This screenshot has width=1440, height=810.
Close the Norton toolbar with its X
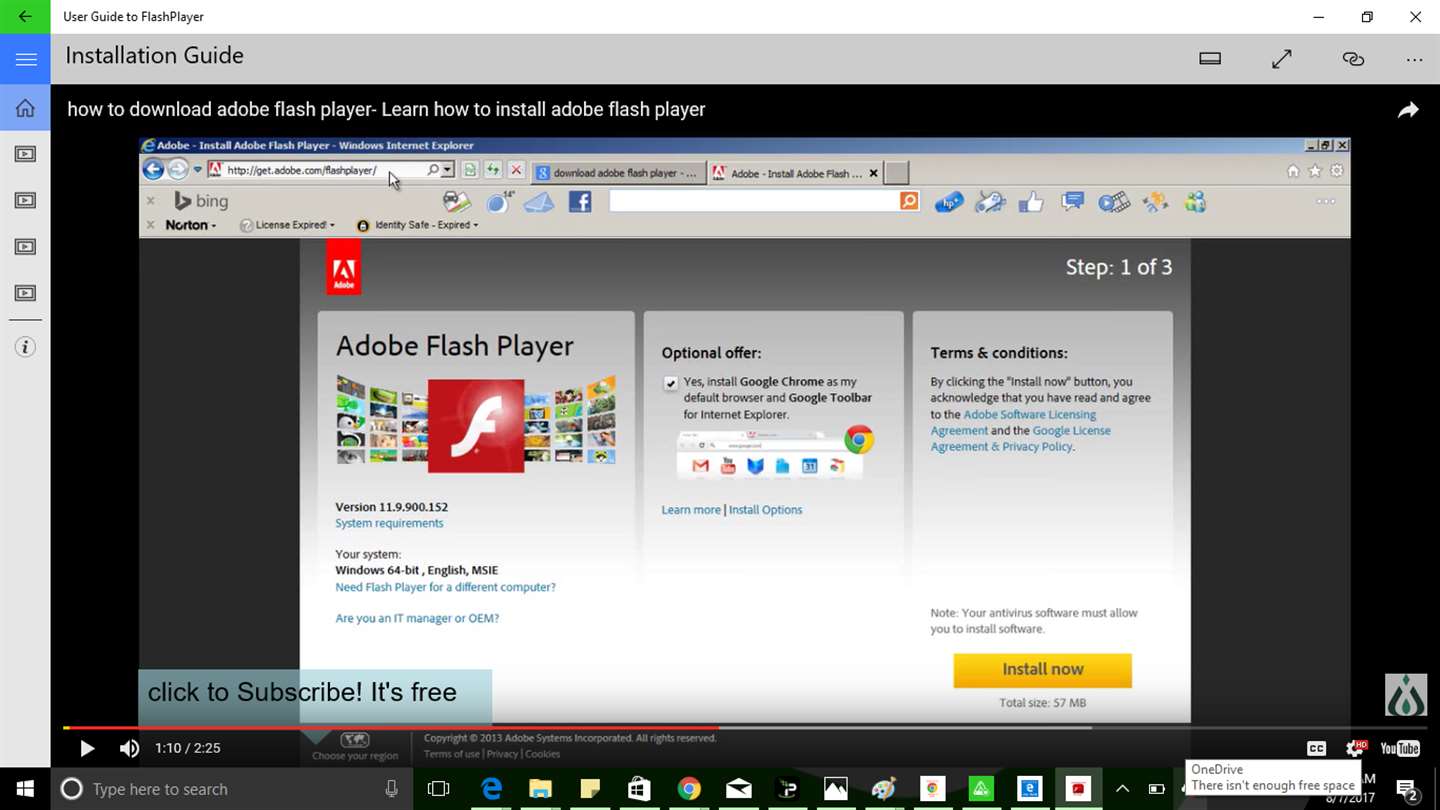click(151, 225)
